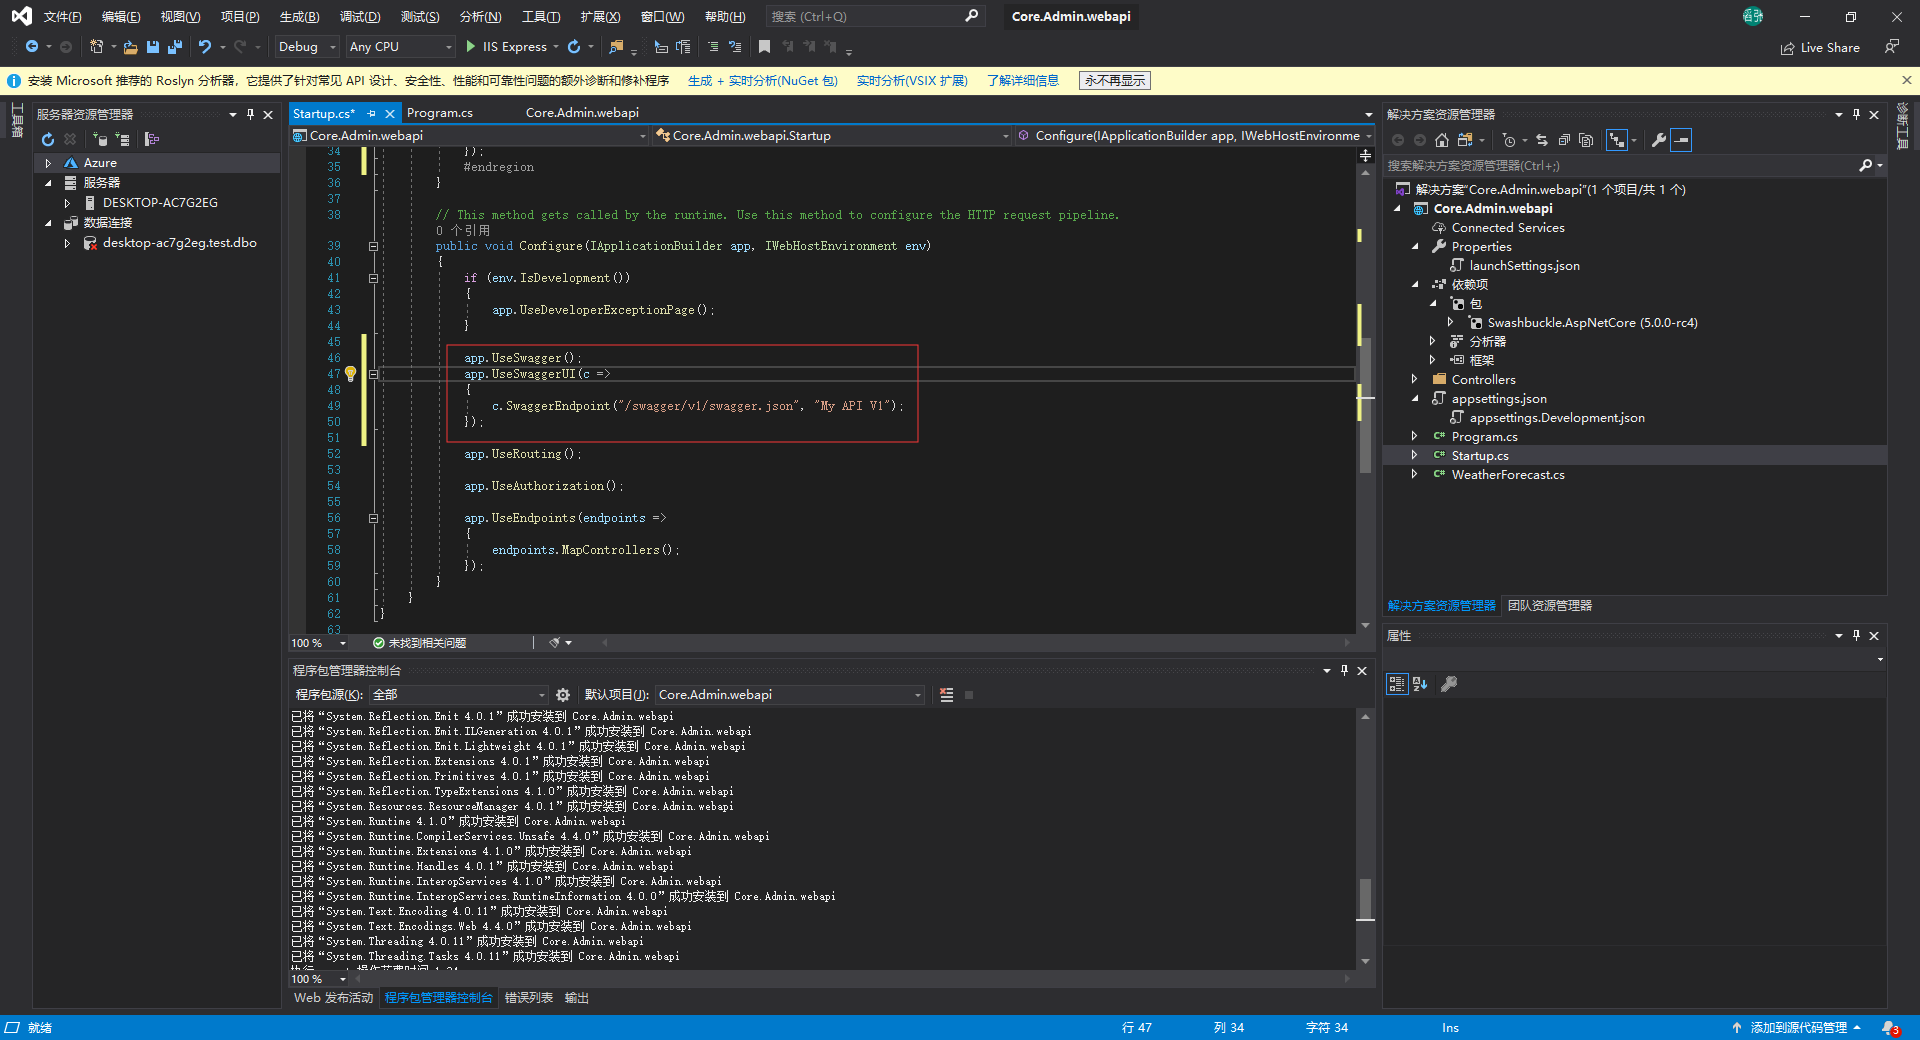This screenshot has width=1920, height=1040.
Task: Refresh the Server Explorer panel
Action: click(x=48, y=140)
